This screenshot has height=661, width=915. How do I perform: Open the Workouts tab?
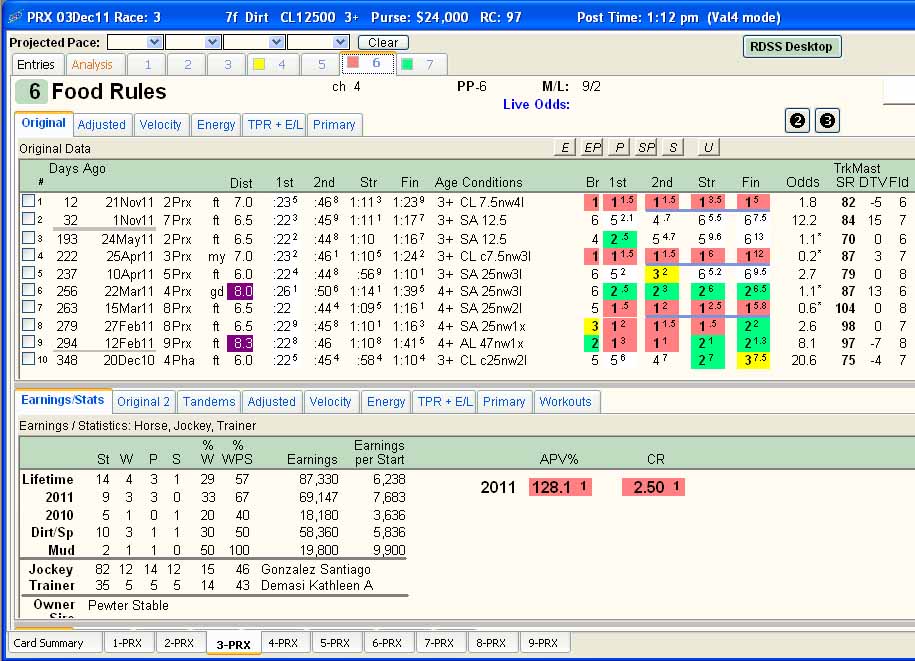(565, 401)
